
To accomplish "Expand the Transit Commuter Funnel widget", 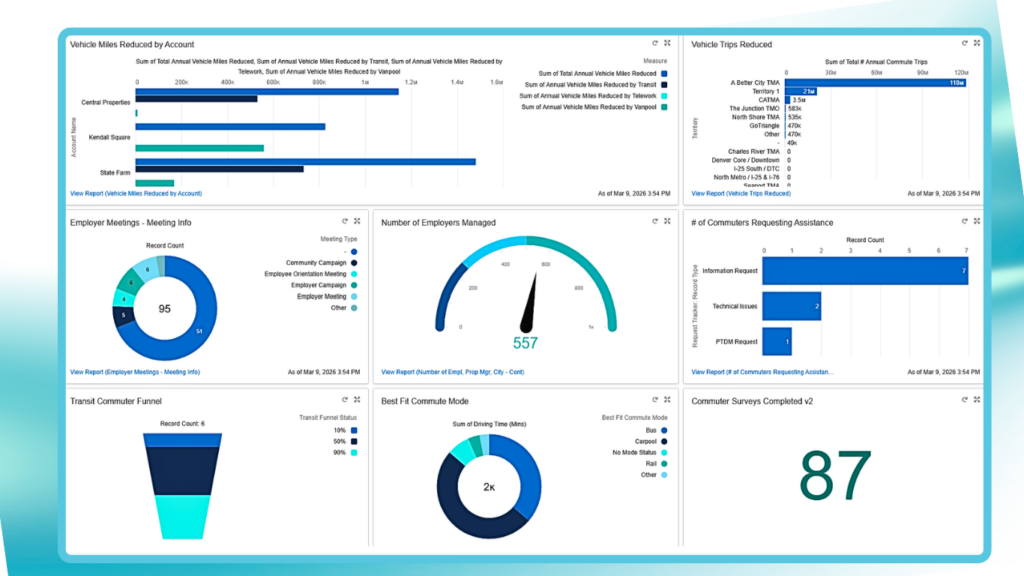I will pos(356,400).
